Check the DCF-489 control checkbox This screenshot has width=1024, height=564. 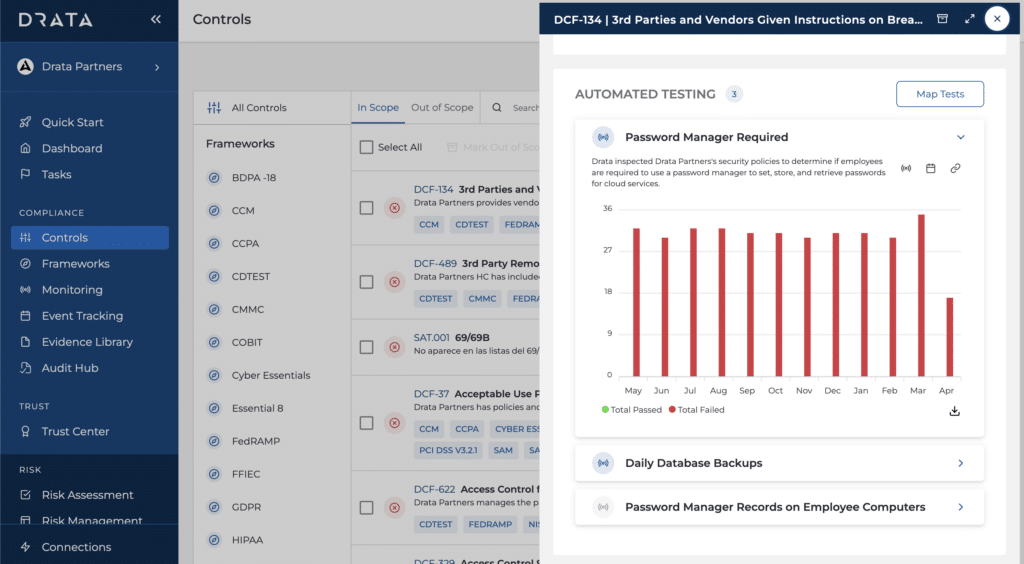pos(366,282)
